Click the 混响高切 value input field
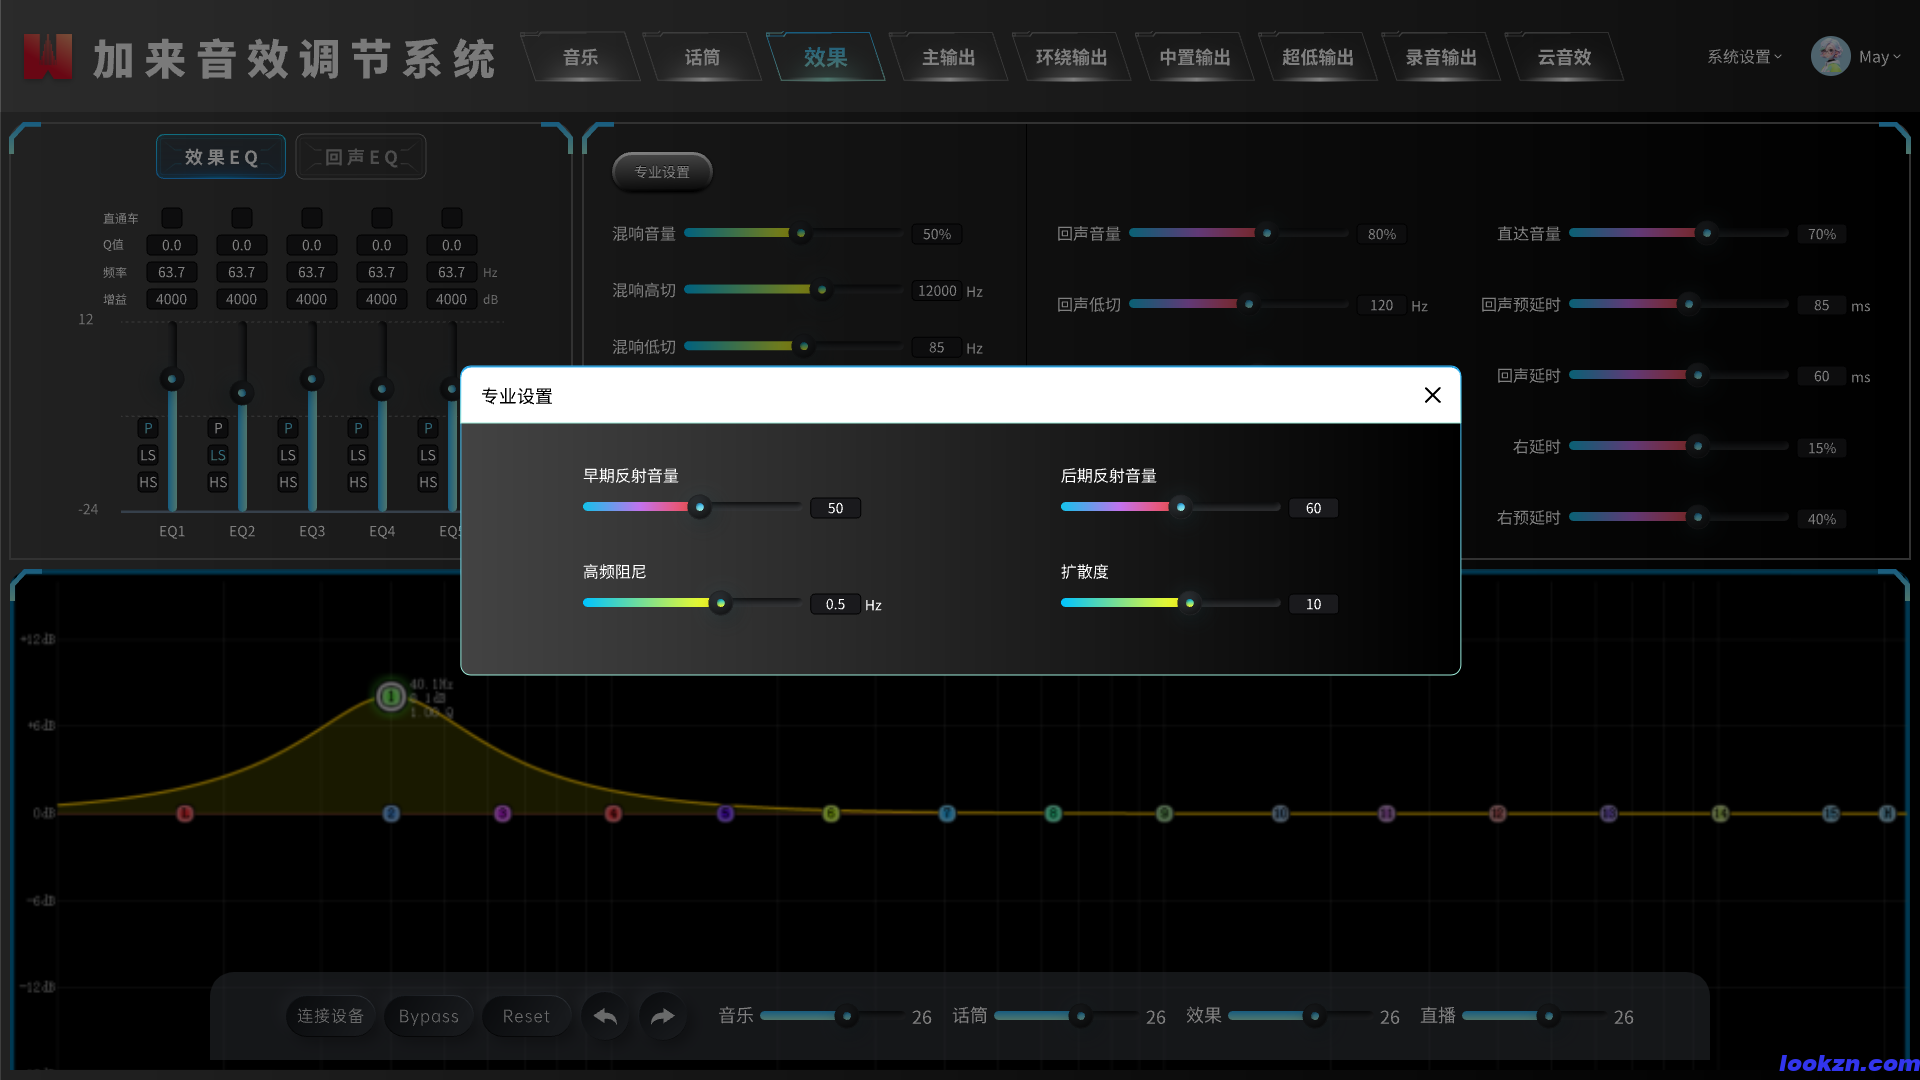The image size is (1920, 1080). 937,290
